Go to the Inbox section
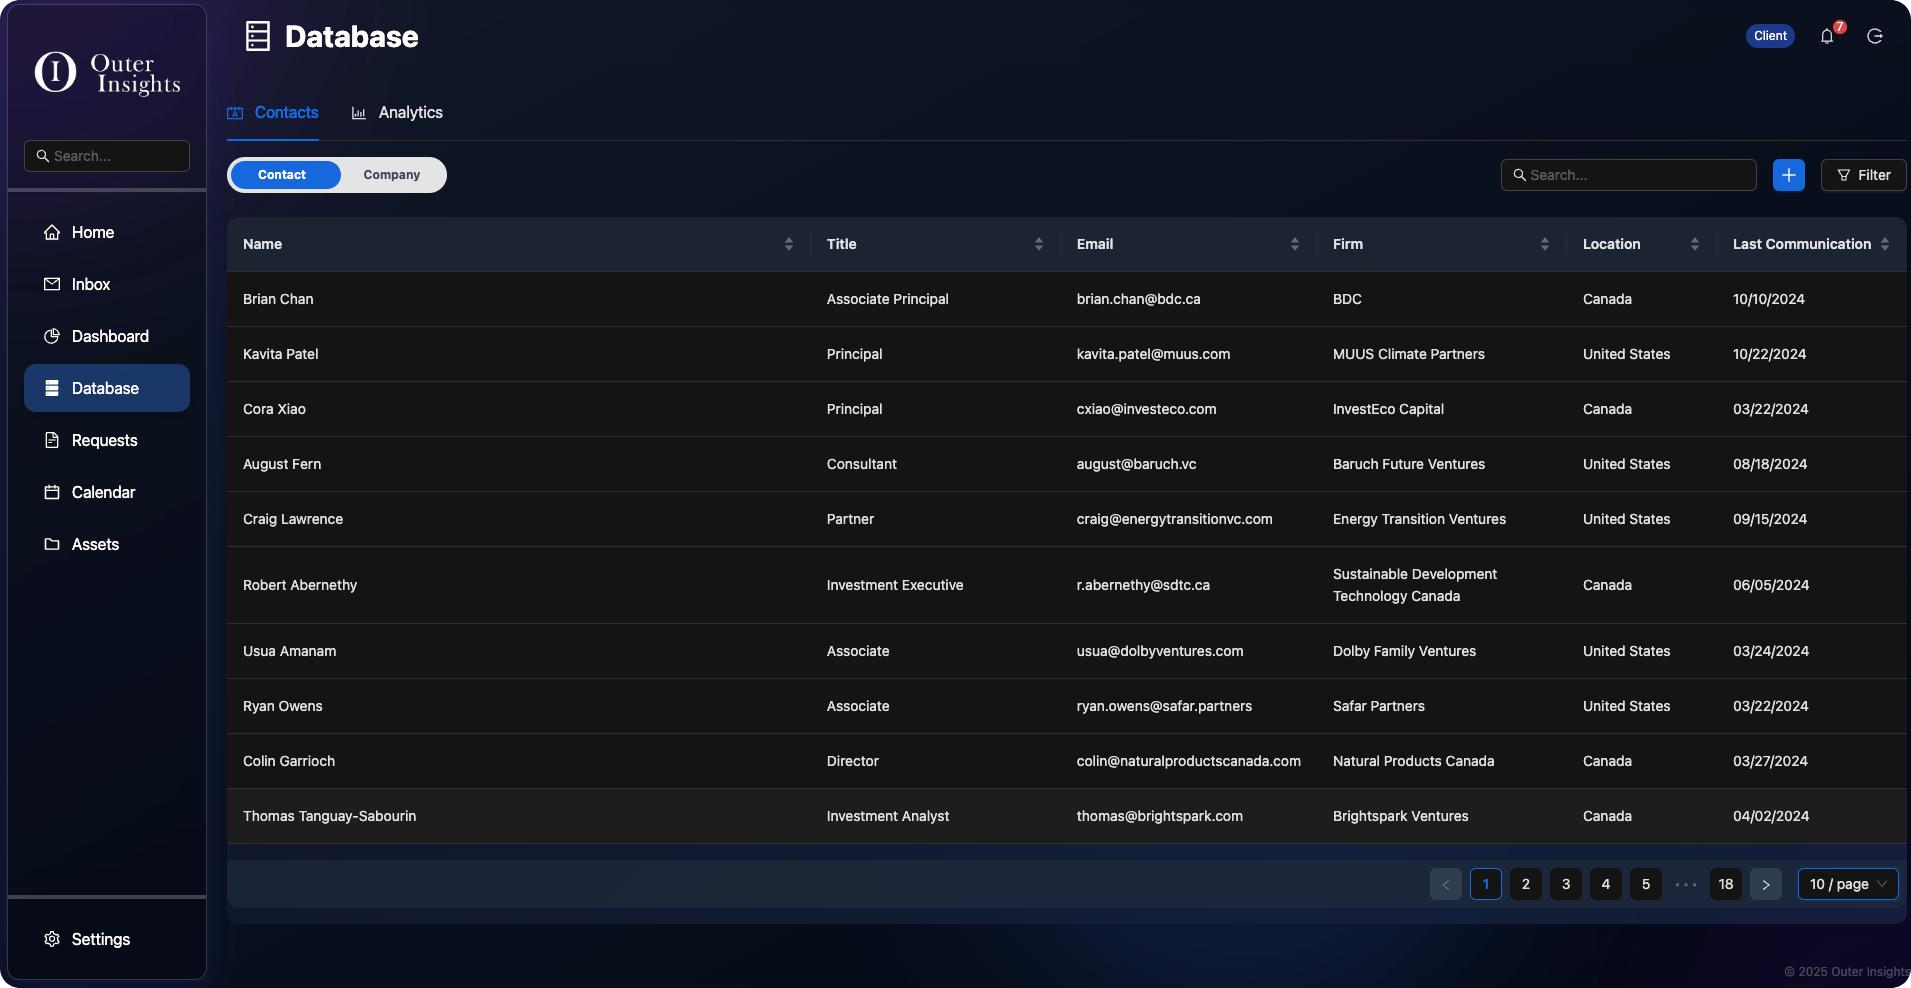Screen dimensions: 1911x988 89,284
